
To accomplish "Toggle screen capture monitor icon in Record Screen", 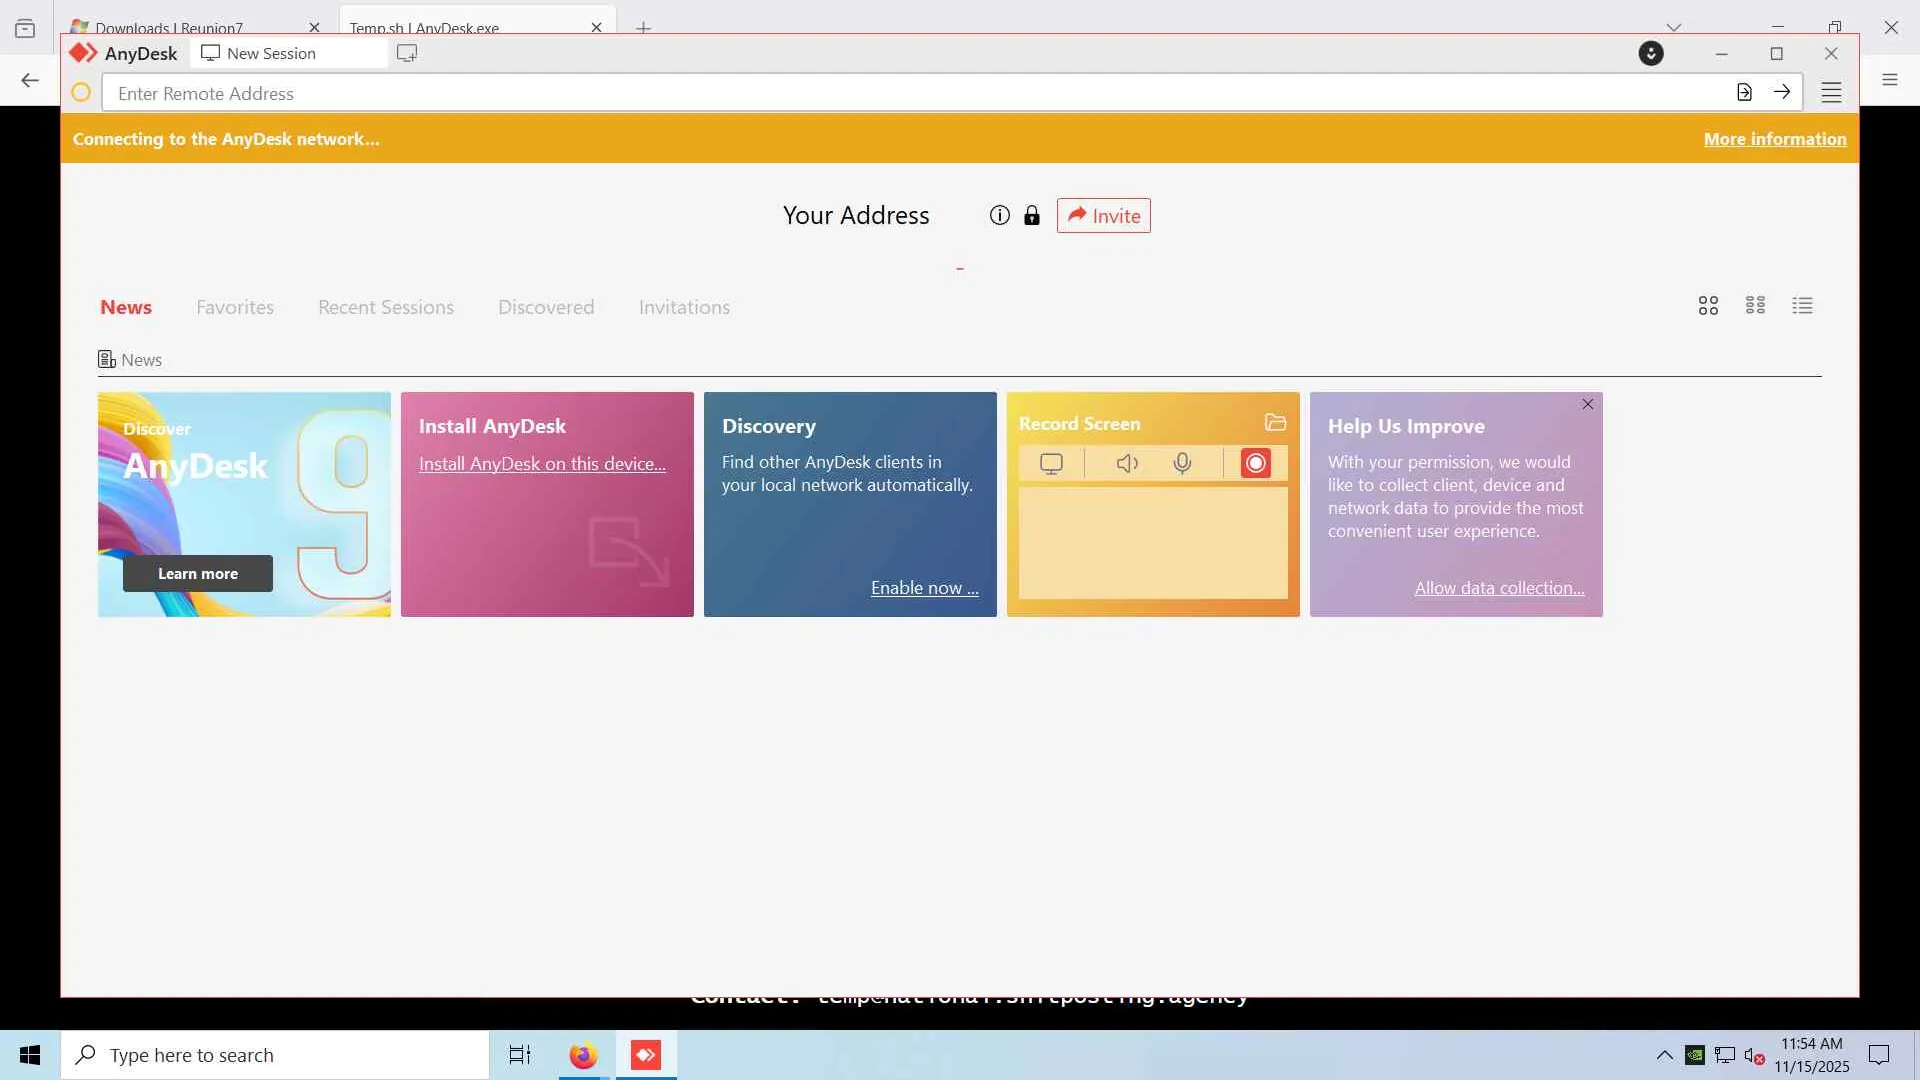I will [x=1051, y=463].
